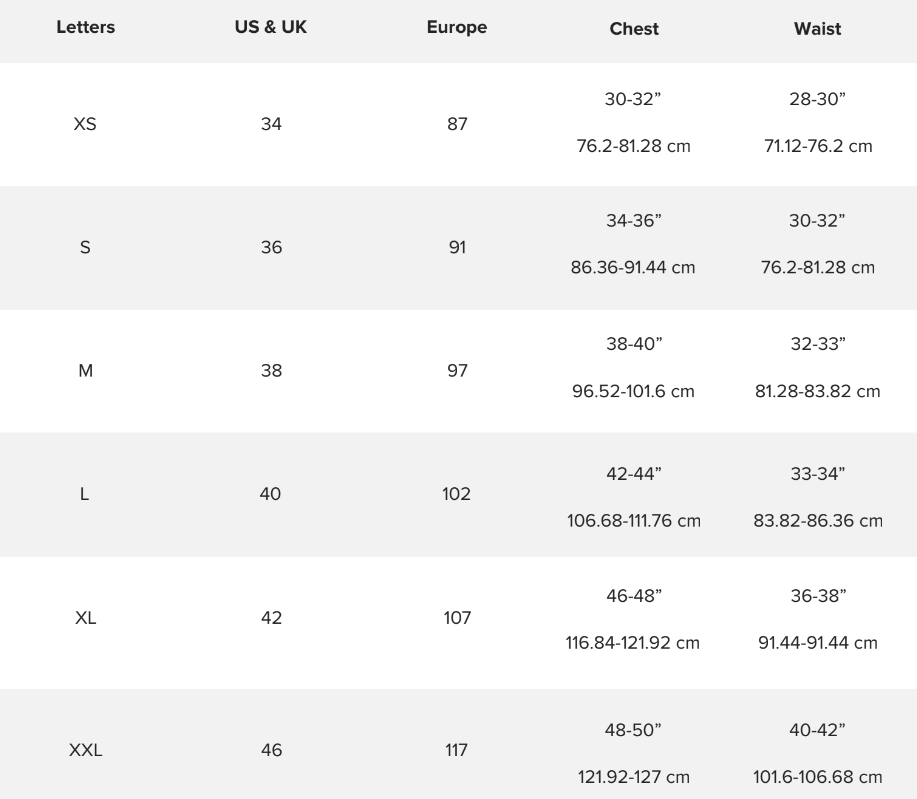
Task: Click the L size letter cell
Action: (x=84, y=494)
